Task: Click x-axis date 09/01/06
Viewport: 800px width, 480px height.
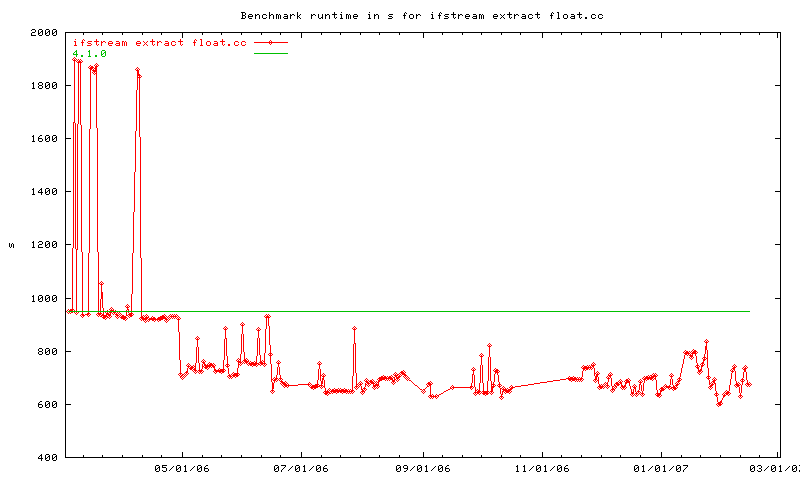Action: pos(423,469)
